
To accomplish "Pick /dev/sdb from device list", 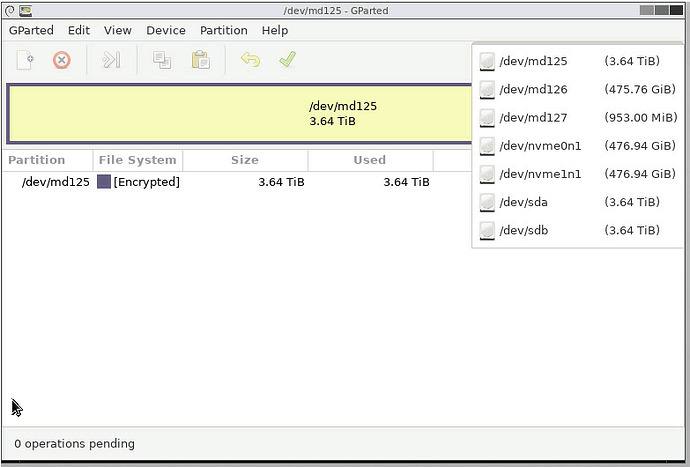I will tap(578, 230).
